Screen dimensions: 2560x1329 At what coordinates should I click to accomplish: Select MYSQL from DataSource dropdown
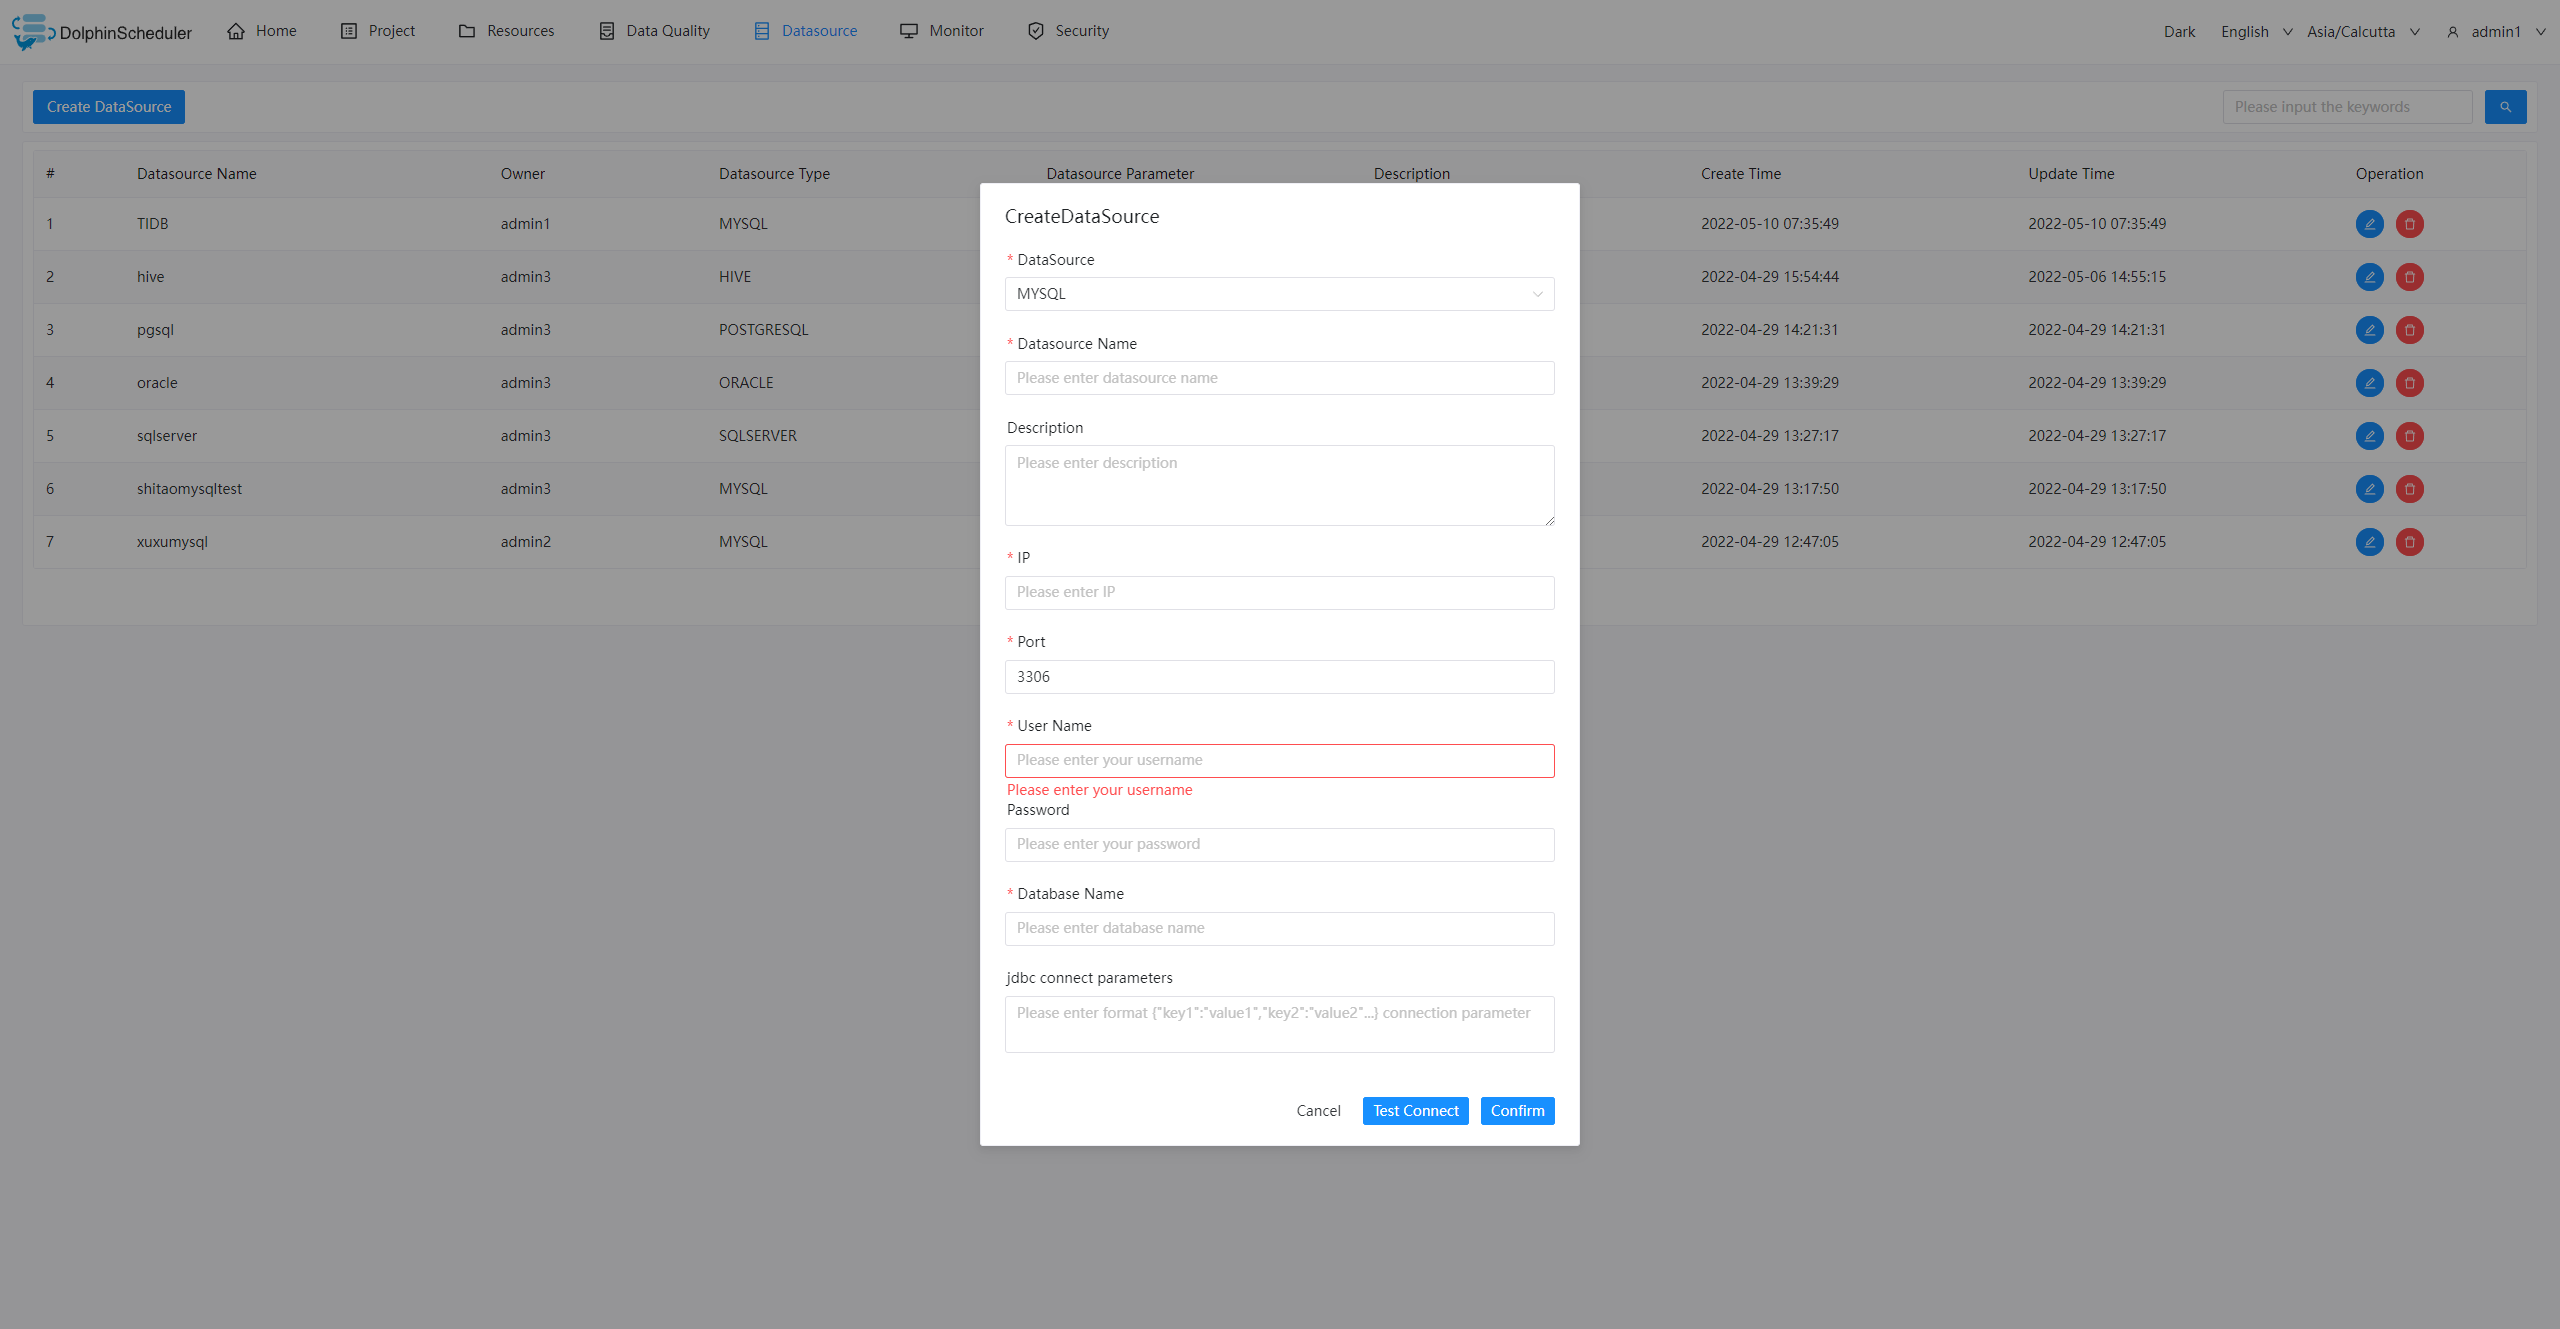click(1277, 293)
